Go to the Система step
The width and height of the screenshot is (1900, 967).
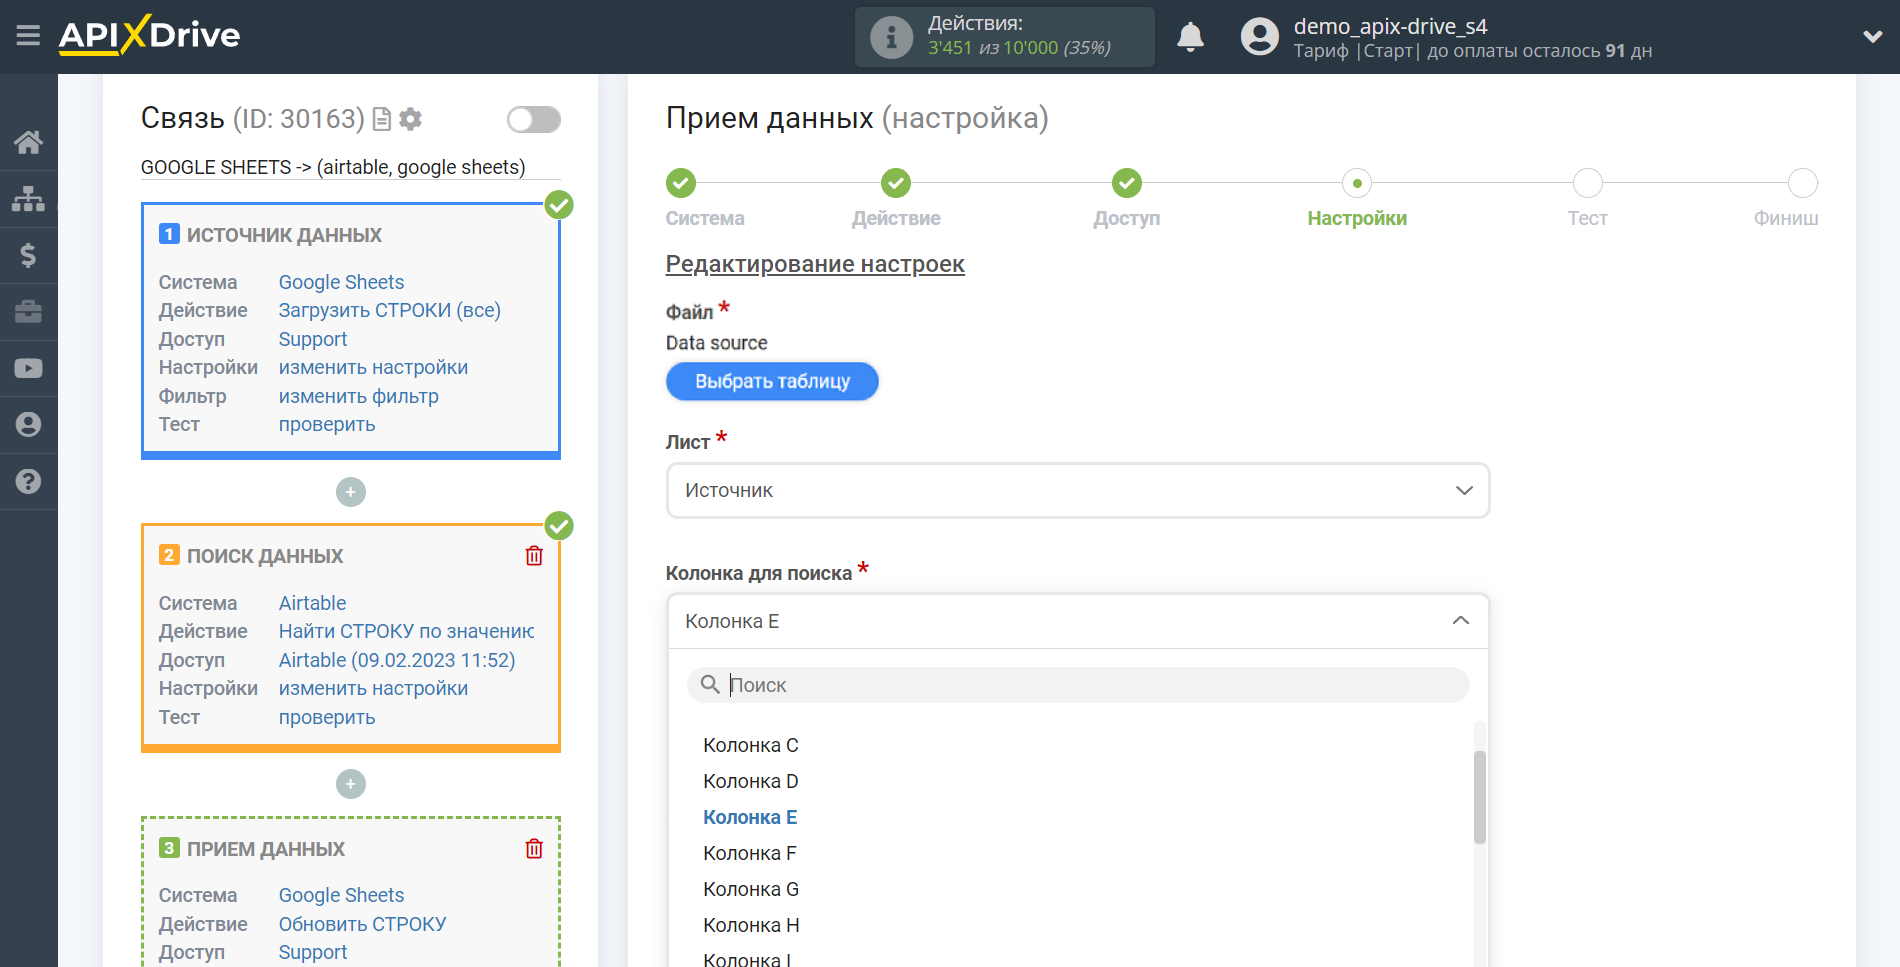tap(681, 183)
